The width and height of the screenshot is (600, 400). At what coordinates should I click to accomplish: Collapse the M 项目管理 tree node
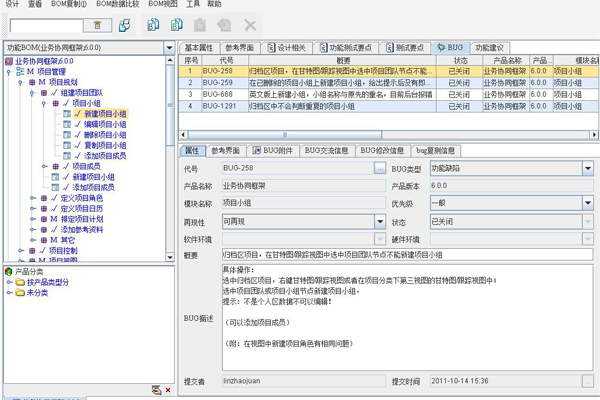pos(9,72)
